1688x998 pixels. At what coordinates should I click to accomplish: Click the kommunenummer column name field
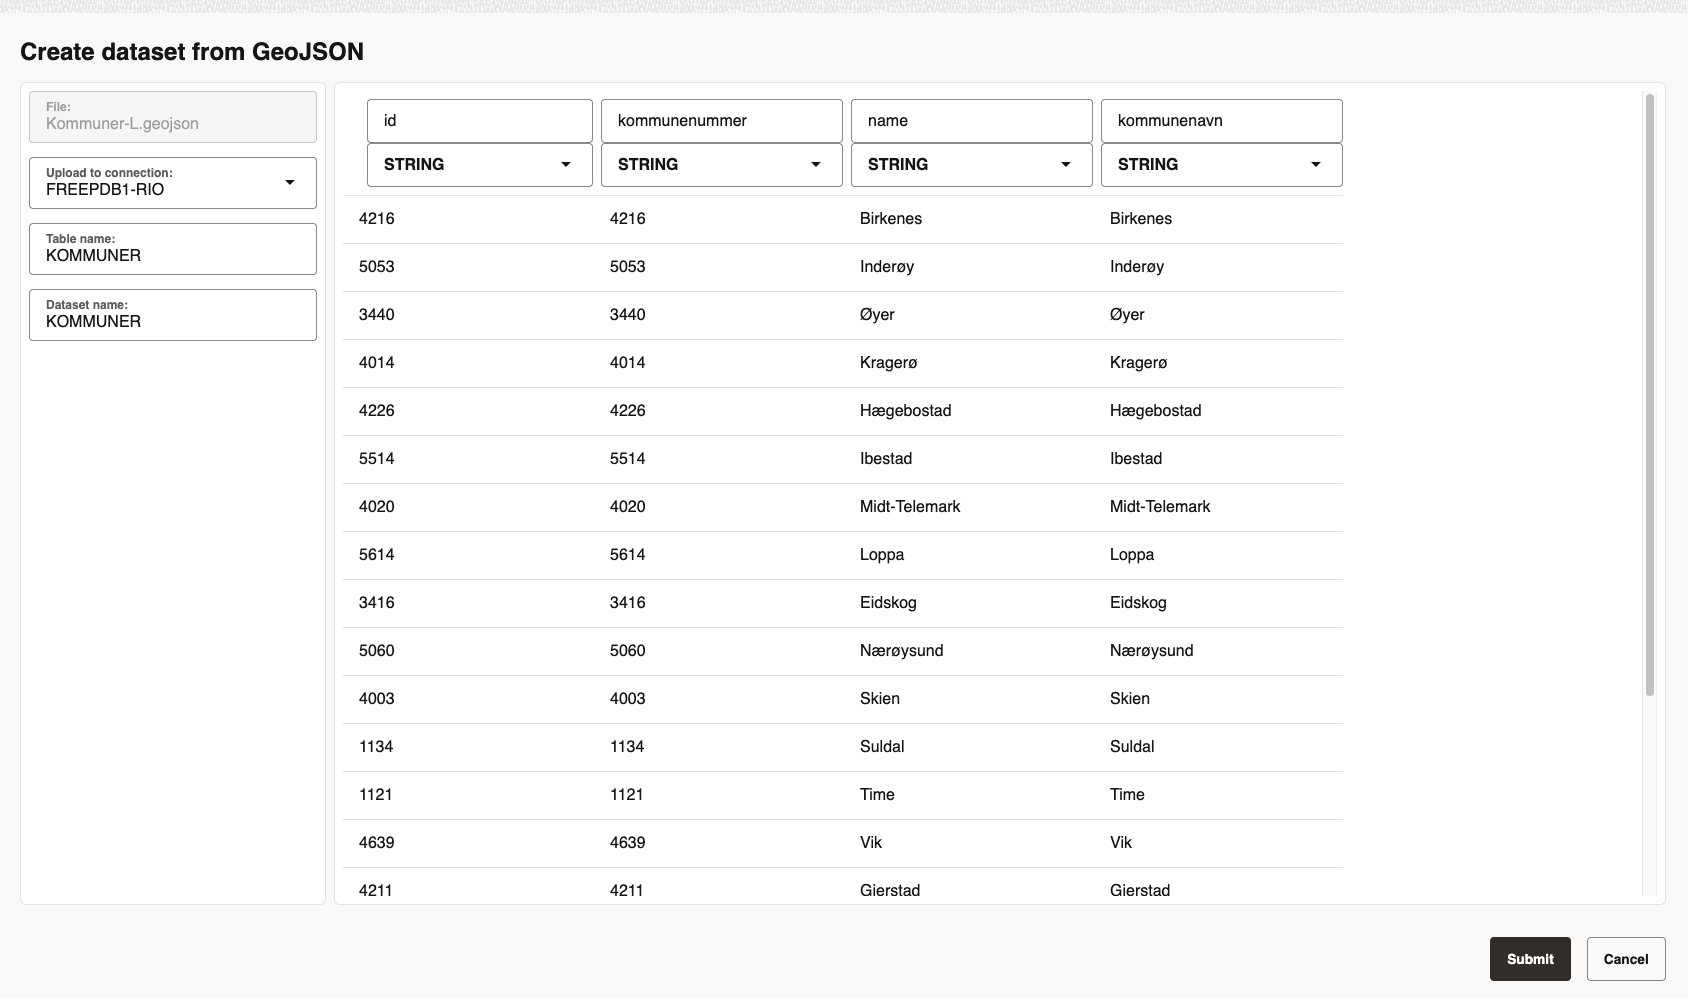[x=721, y=121]
